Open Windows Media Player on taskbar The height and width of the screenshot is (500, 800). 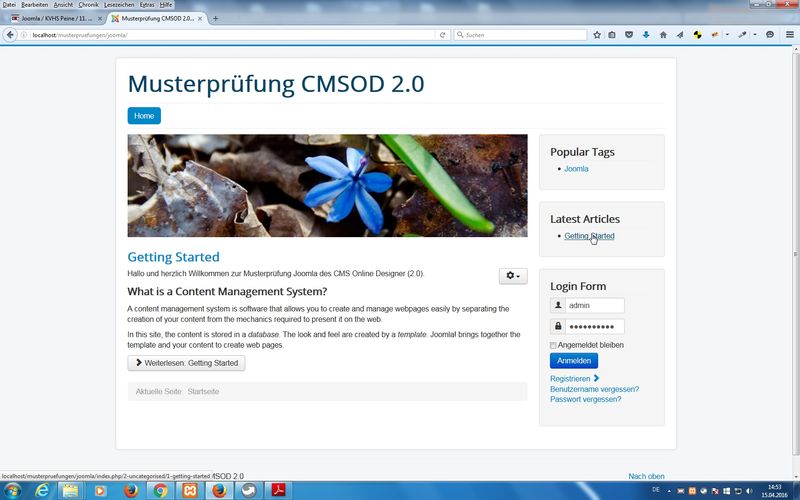100,491
